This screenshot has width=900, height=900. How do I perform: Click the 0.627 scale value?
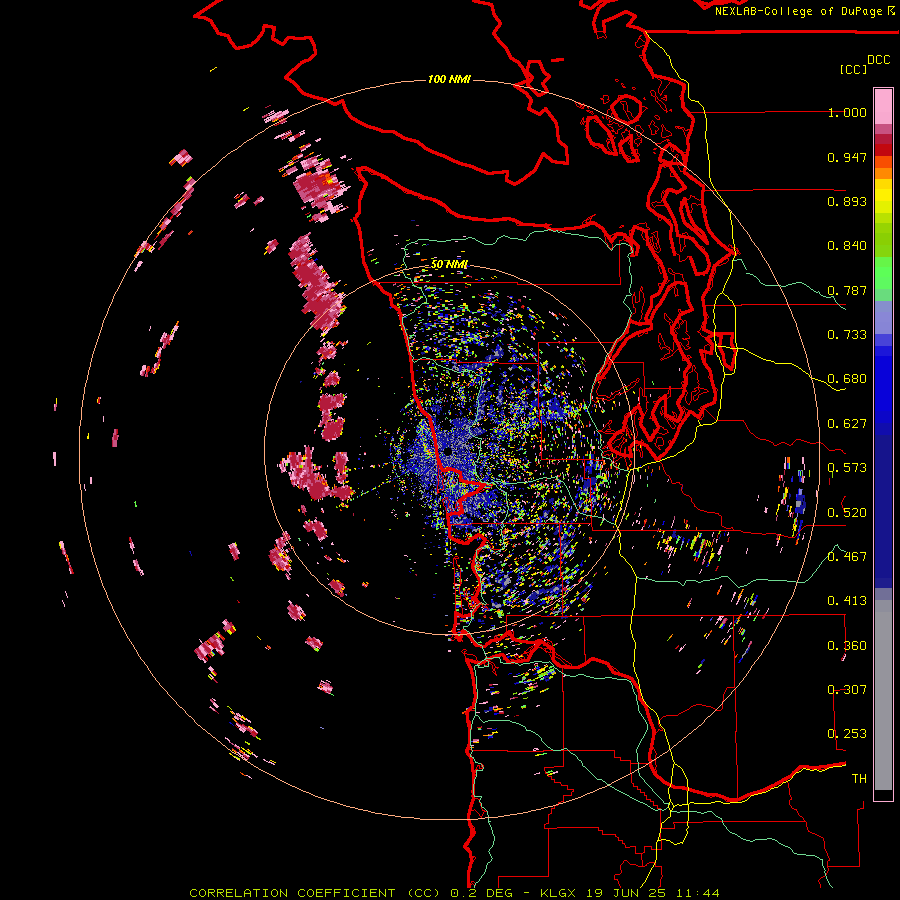point(847,424)
